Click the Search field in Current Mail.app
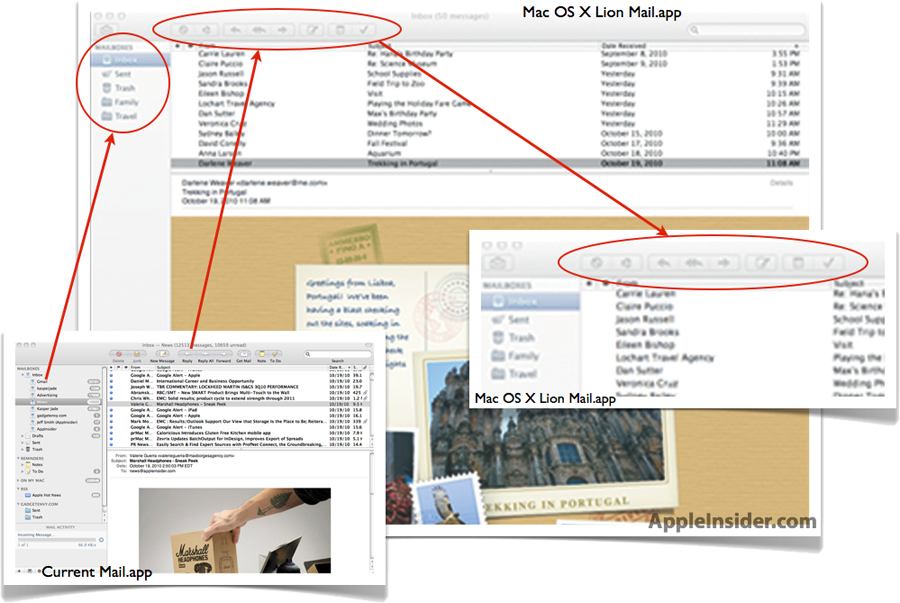Image resolution: width=900 pixels, height=603 pixels. point(338,354)
